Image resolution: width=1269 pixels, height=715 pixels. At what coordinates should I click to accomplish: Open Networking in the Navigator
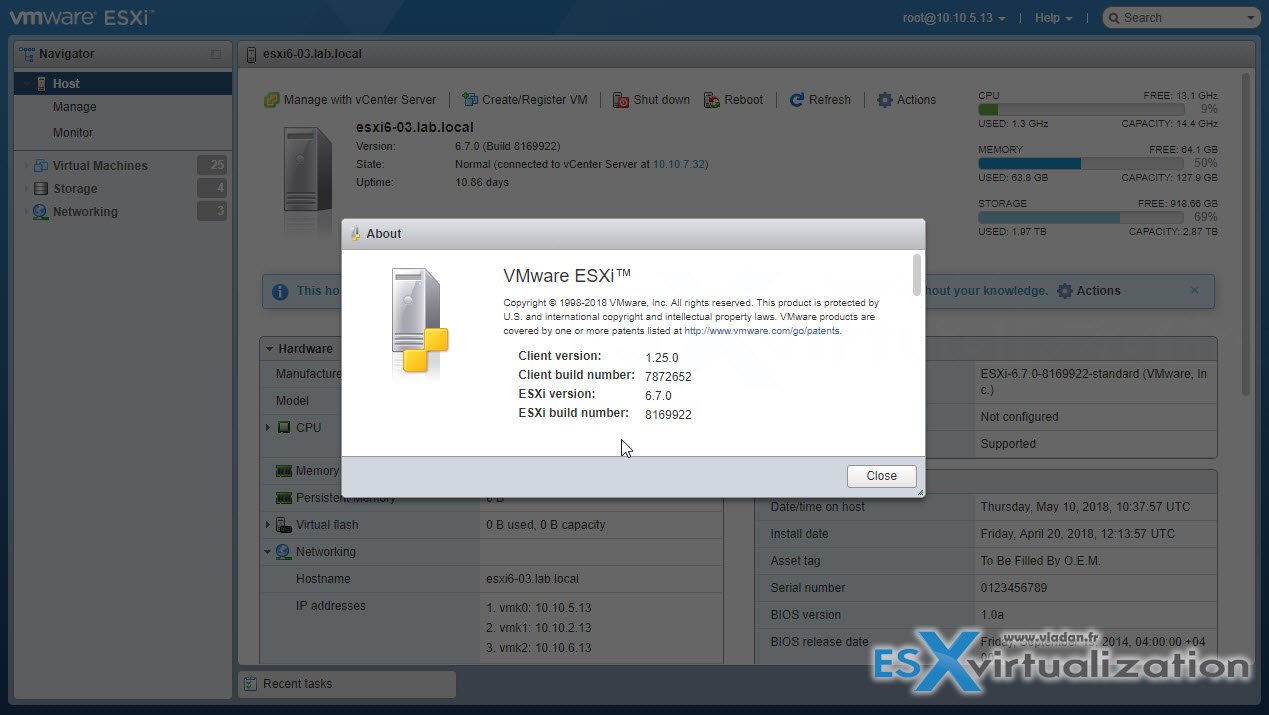[x=85, y=212]
